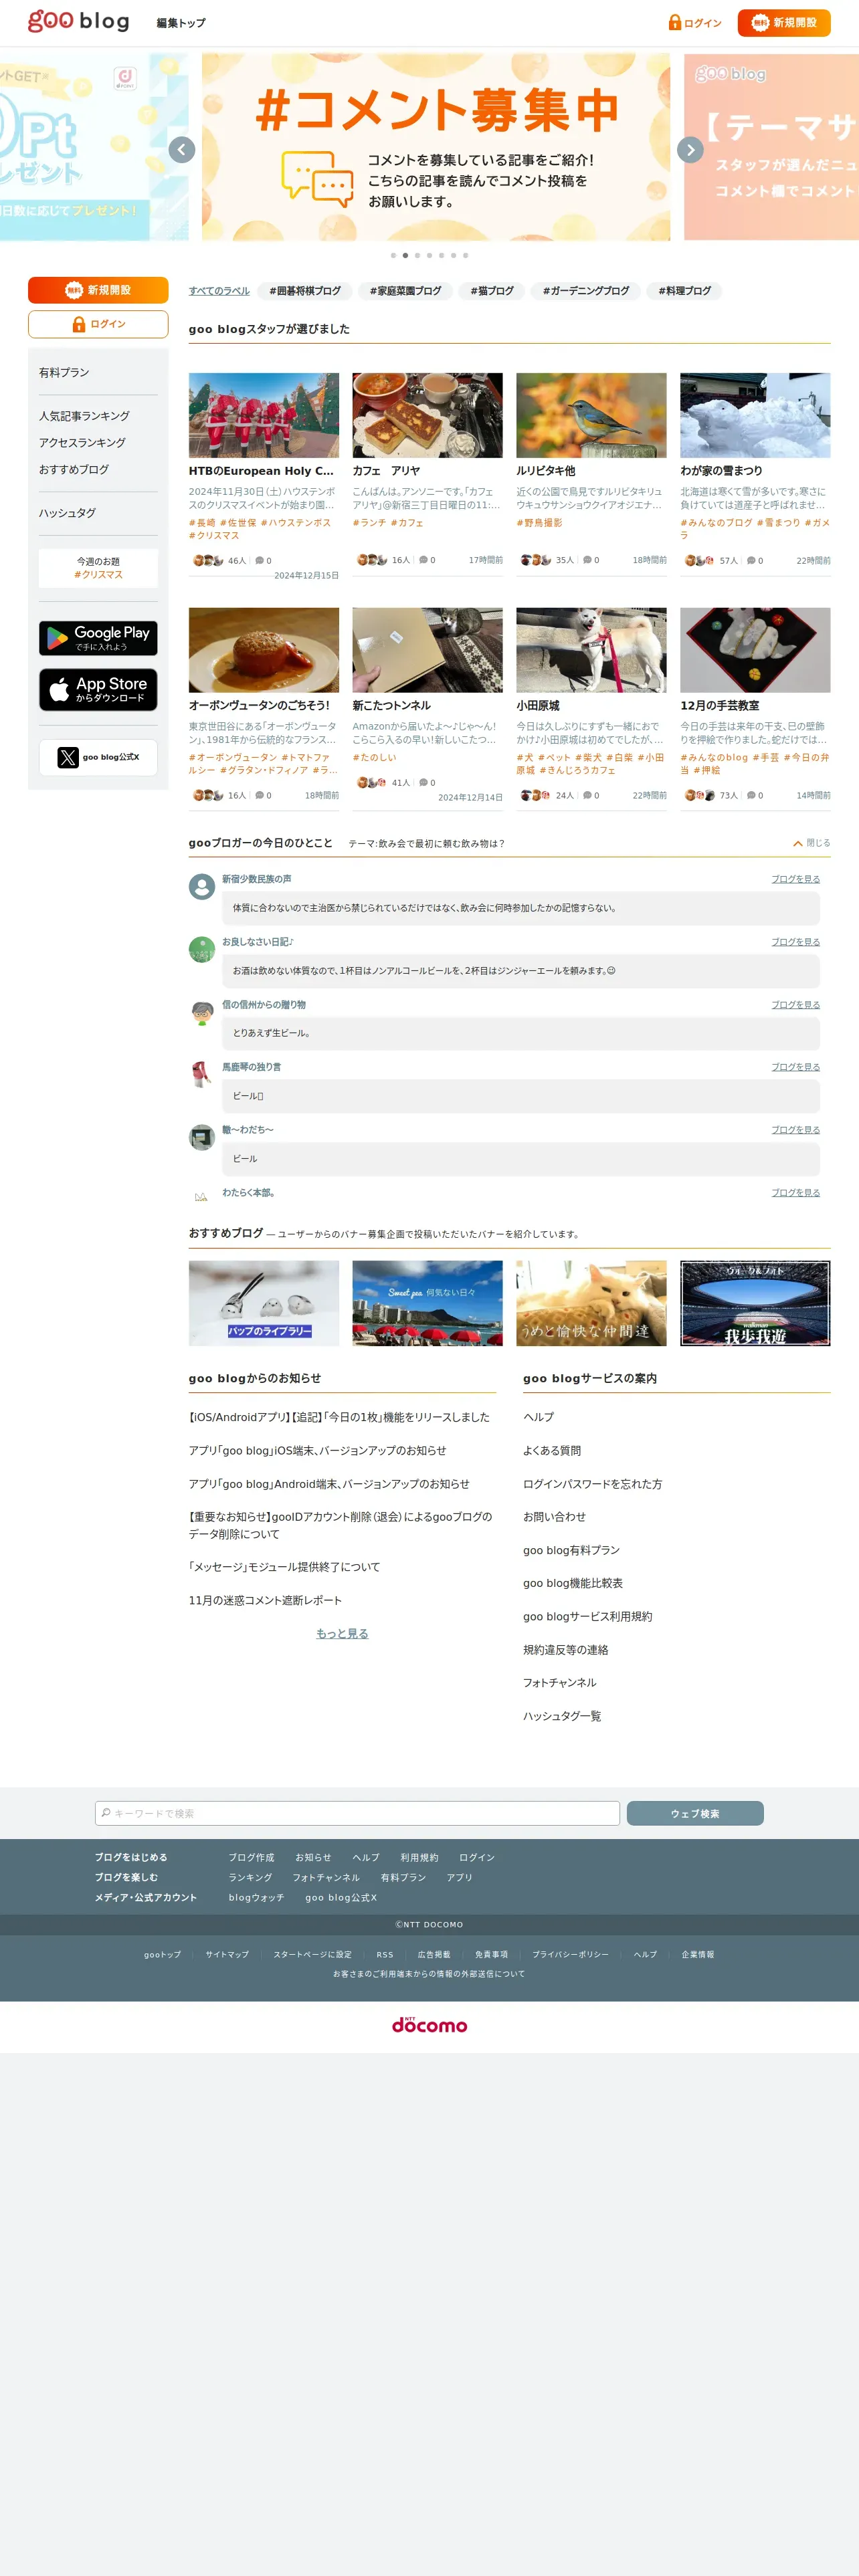
Task: Open the 我歩我遊 stadium banner
Action: click(755, 1303)
